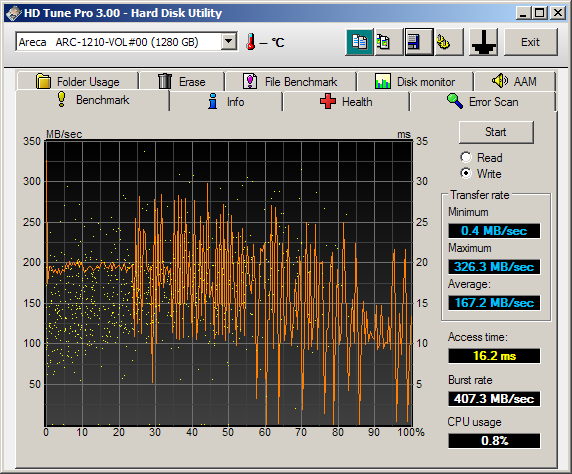The width and height of the screenshot is (572, 474).
Task: Click the minimum value 0.4 MB/sec
Action: [494, 231]
